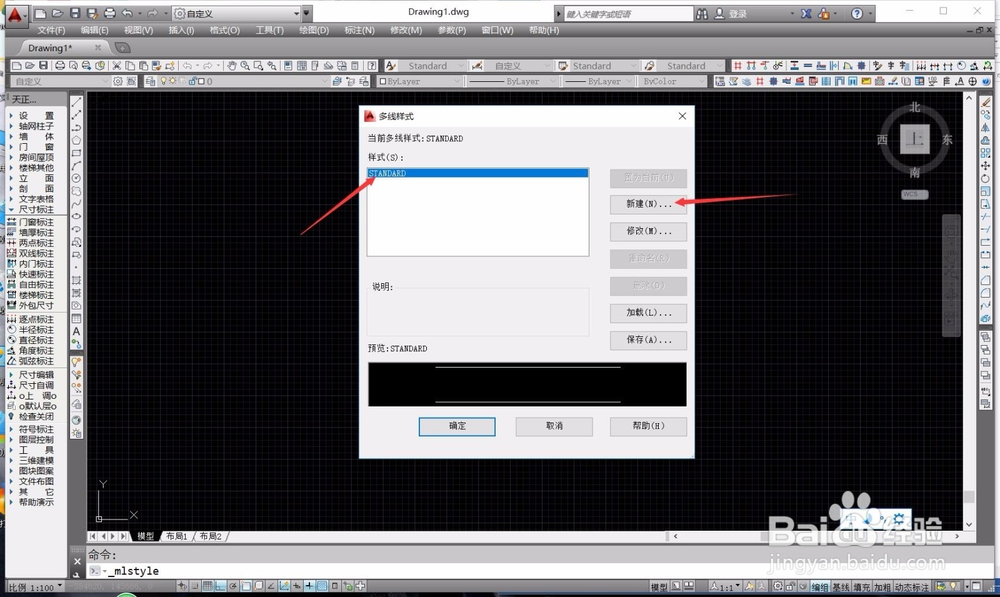Click the keyword search input field
This screenshot has height=597, width=1000.
(x=628, y=14)
